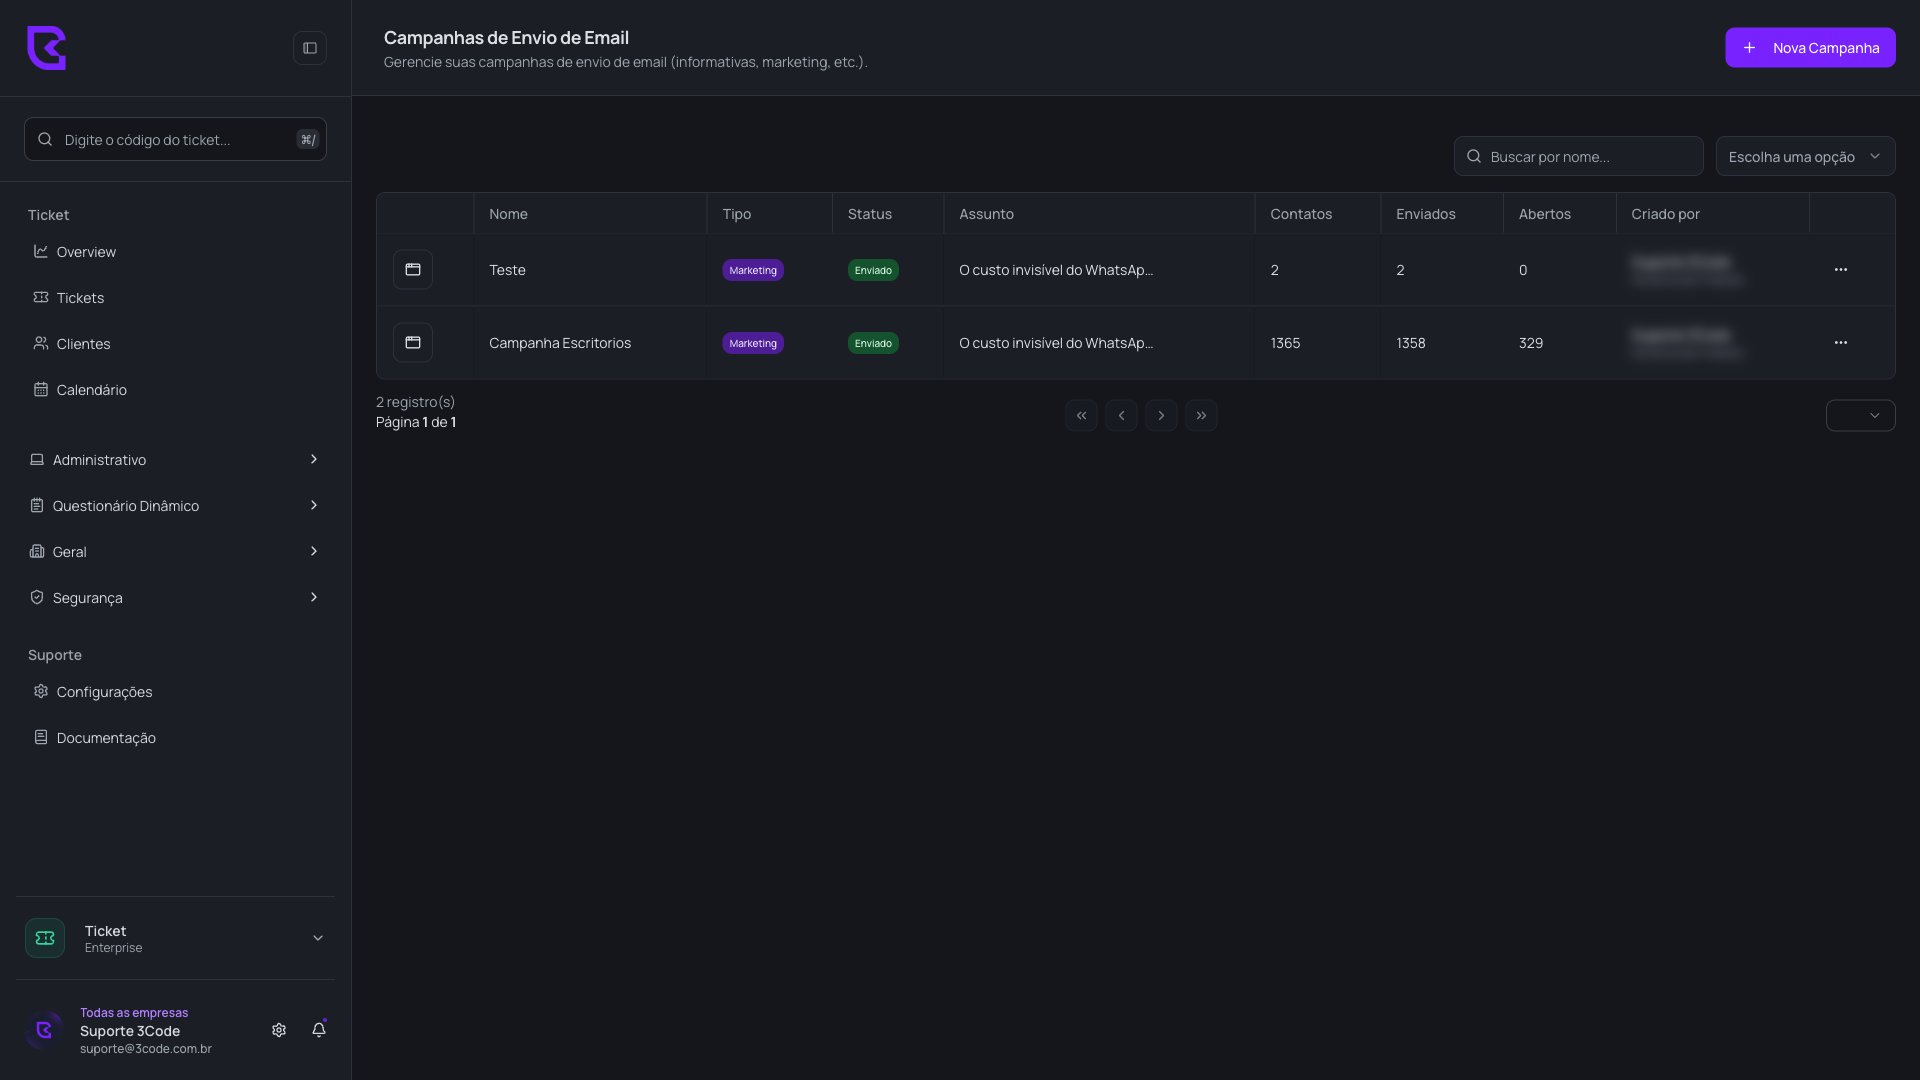
Task: Go to first page with double-left arrow
Action: pyautogui.click(x=1081, y=416)
